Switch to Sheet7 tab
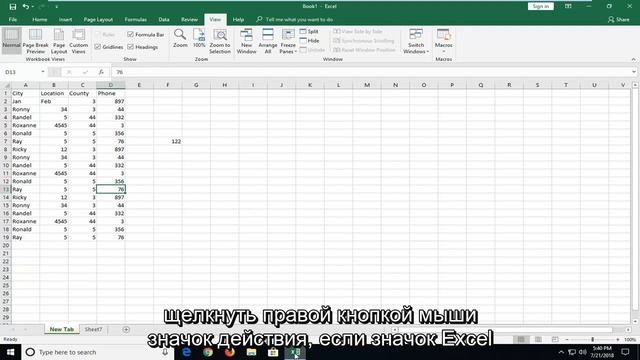 (x=93, y=329)
